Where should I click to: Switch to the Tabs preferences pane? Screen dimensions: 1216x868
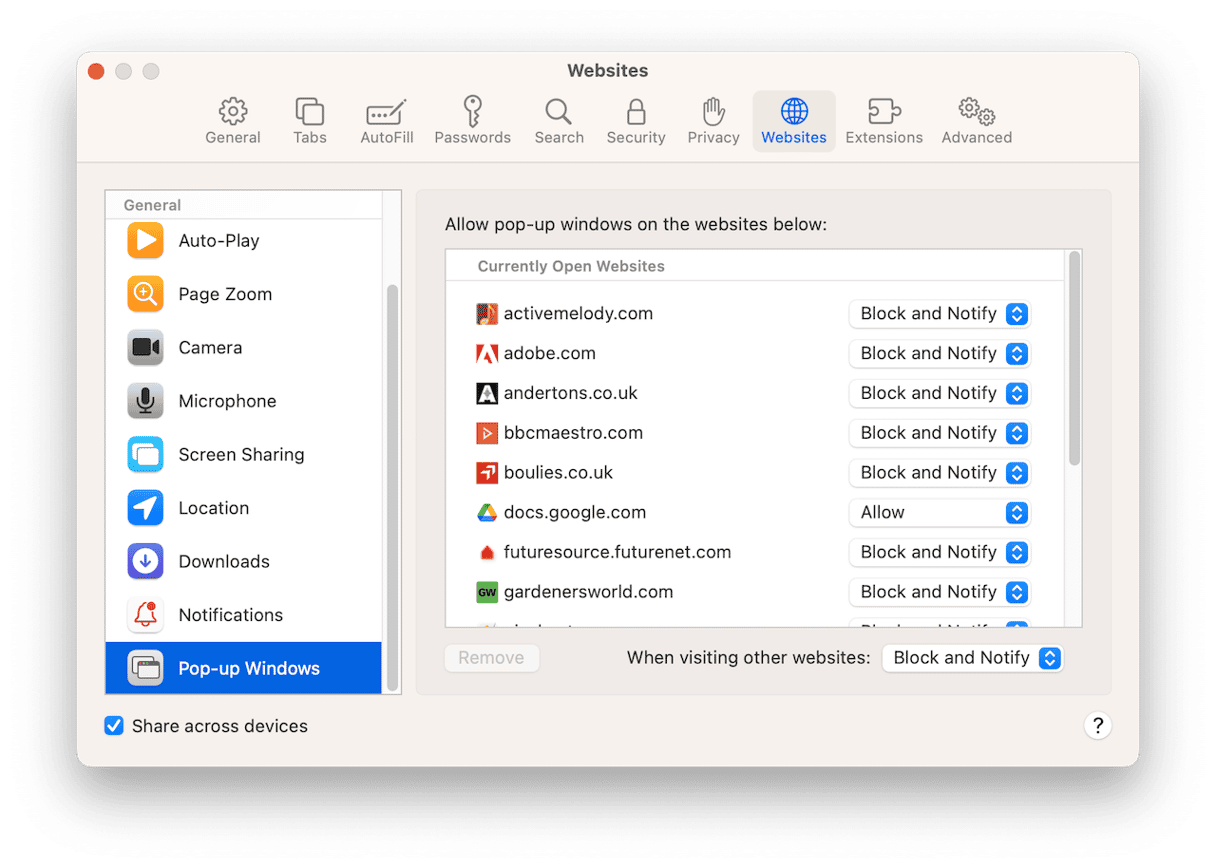point(310,122)
